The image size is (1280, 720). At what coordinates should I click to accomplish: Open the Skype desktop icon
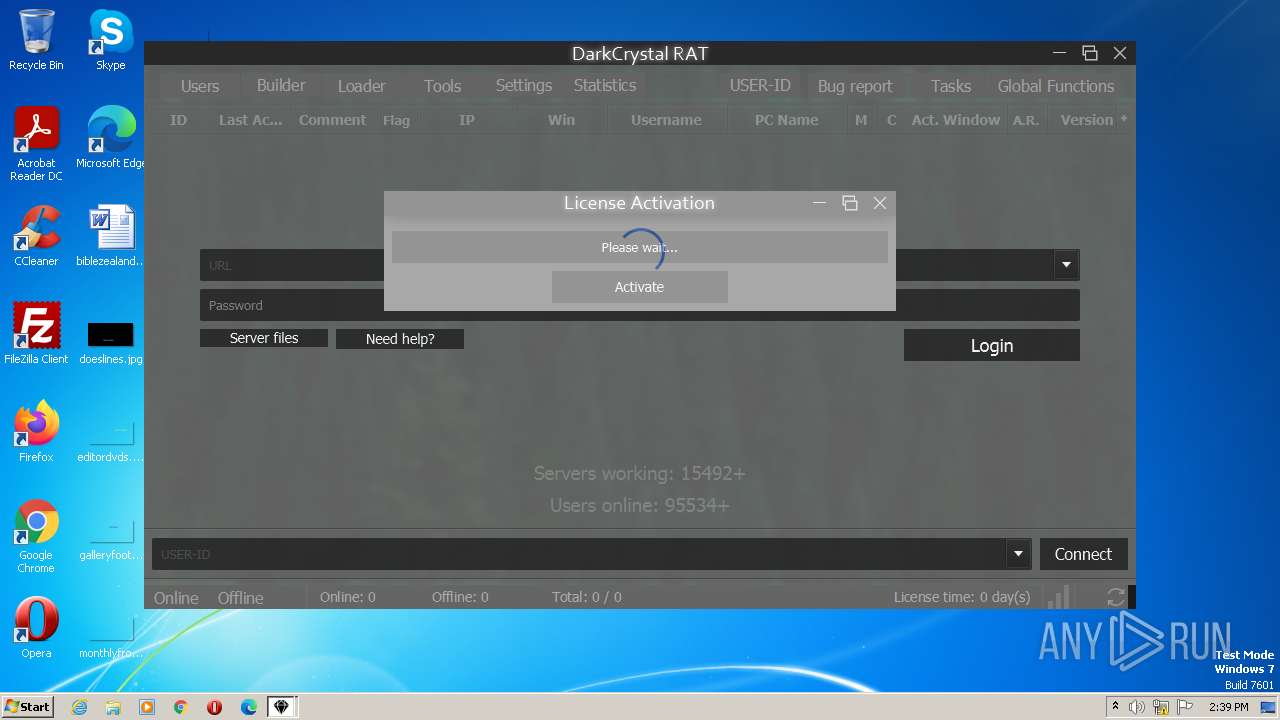pyautogui.click(x=110, y=40)
